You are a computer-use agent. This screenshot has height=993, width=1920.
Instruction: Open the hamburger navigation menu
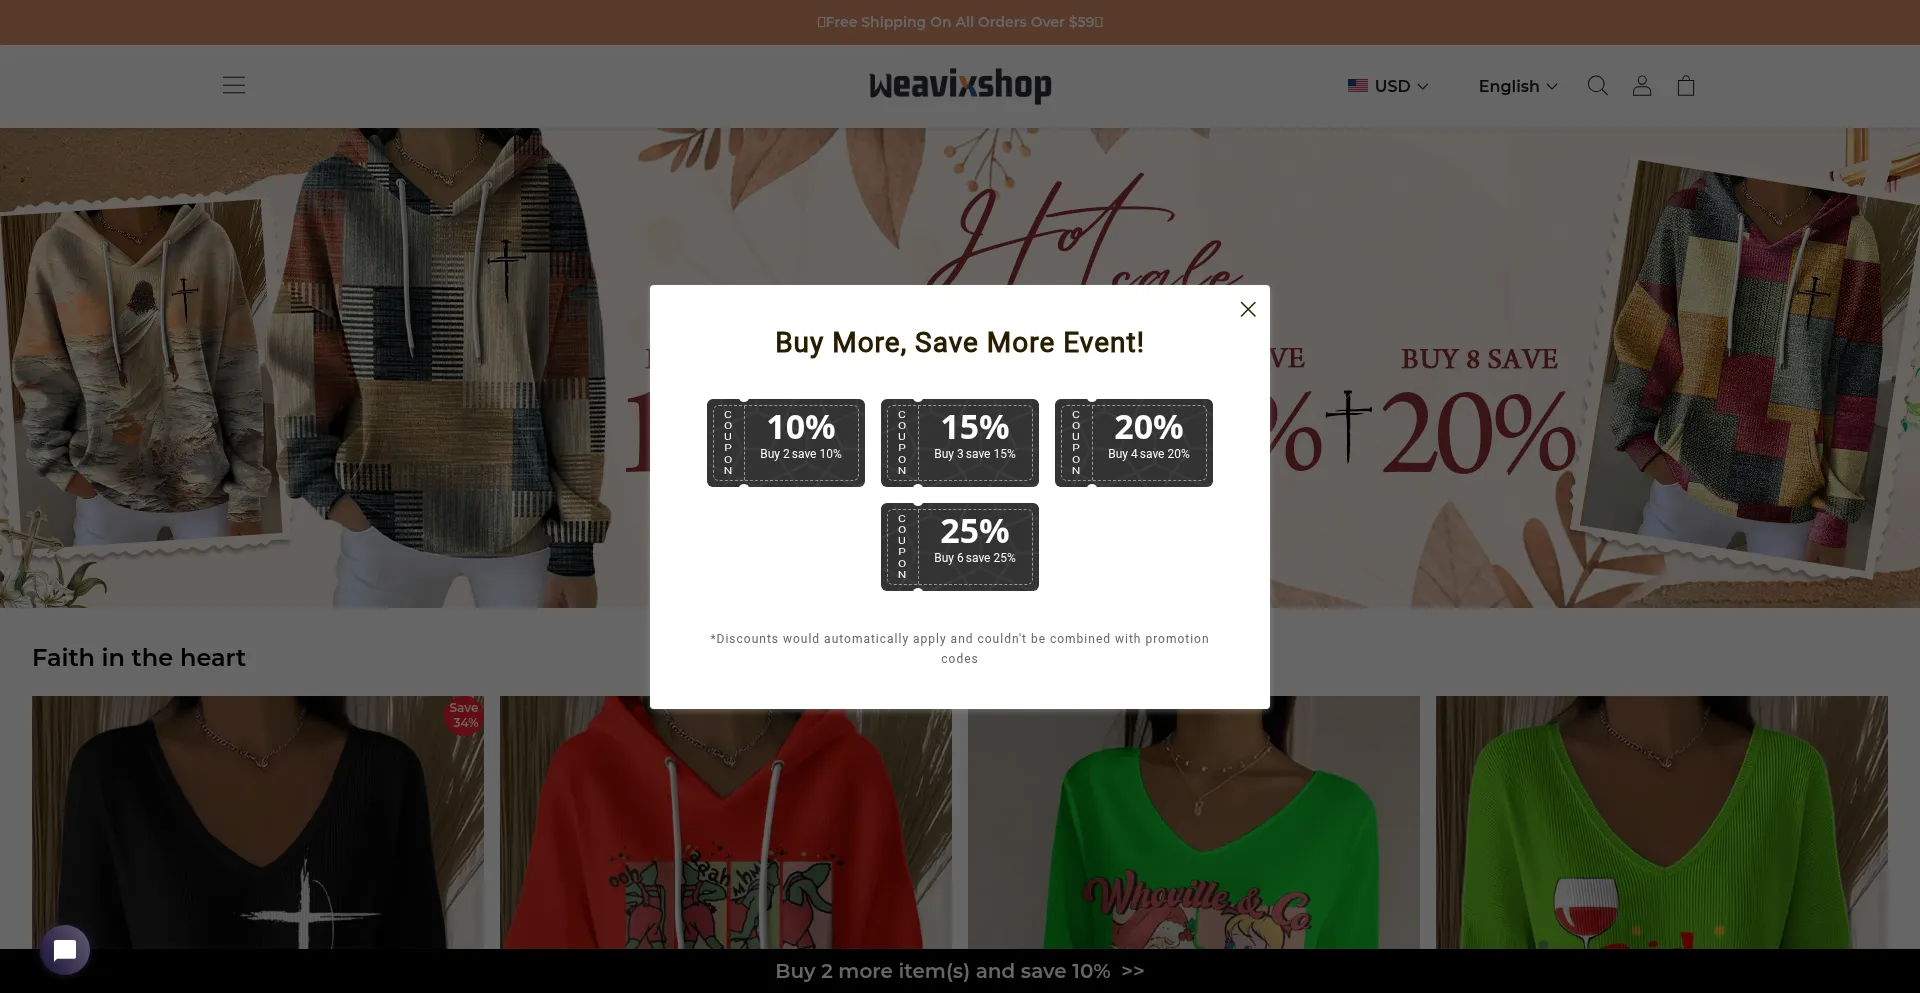pos(234,85)
